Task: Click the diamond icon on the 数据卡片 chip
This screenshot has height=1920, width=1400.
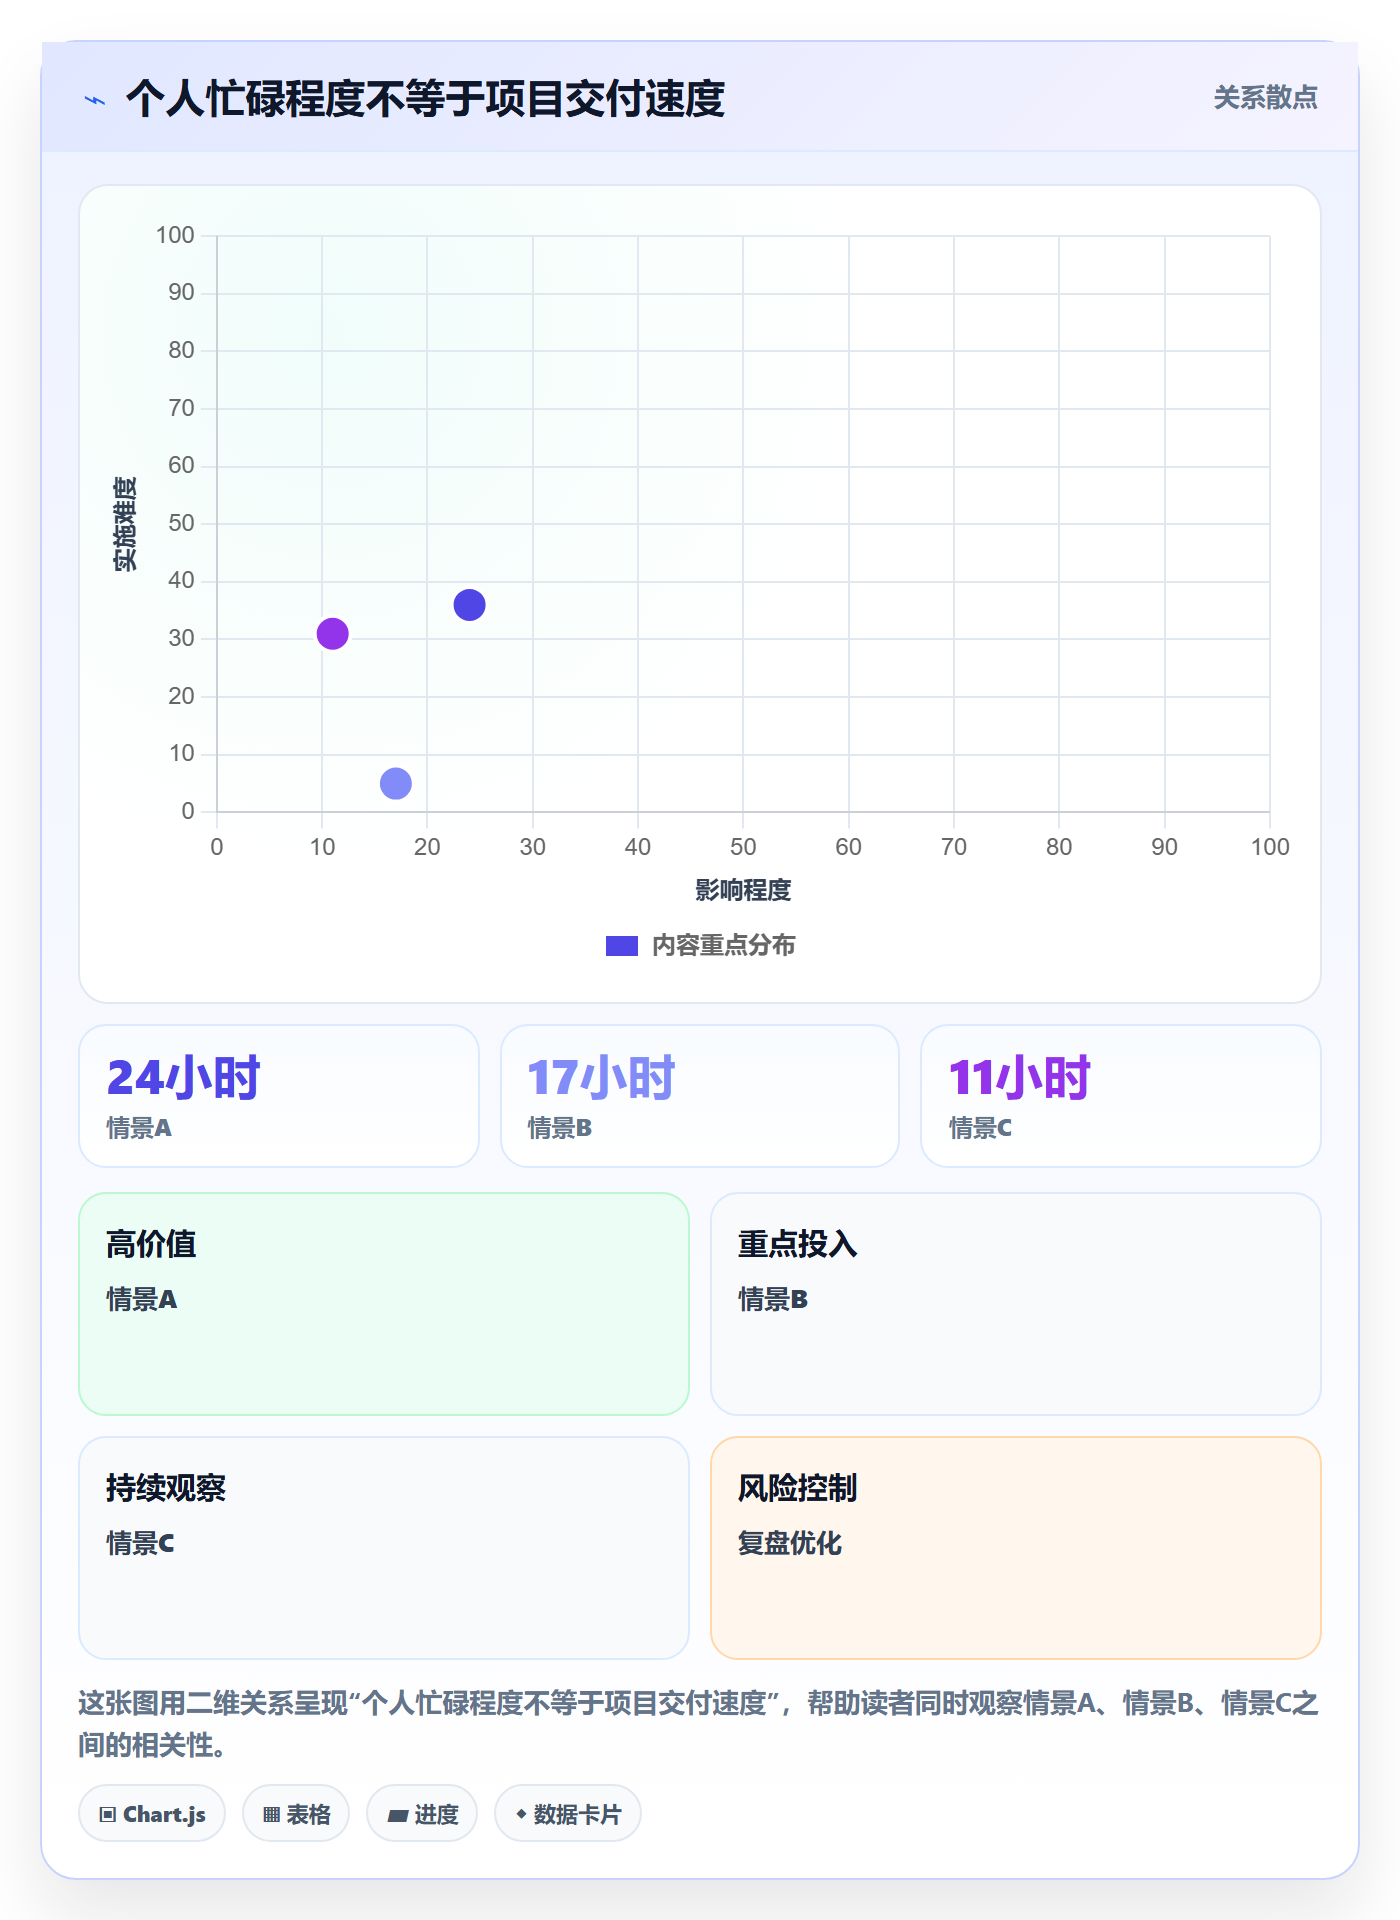Action: [x=521, y=1814]
